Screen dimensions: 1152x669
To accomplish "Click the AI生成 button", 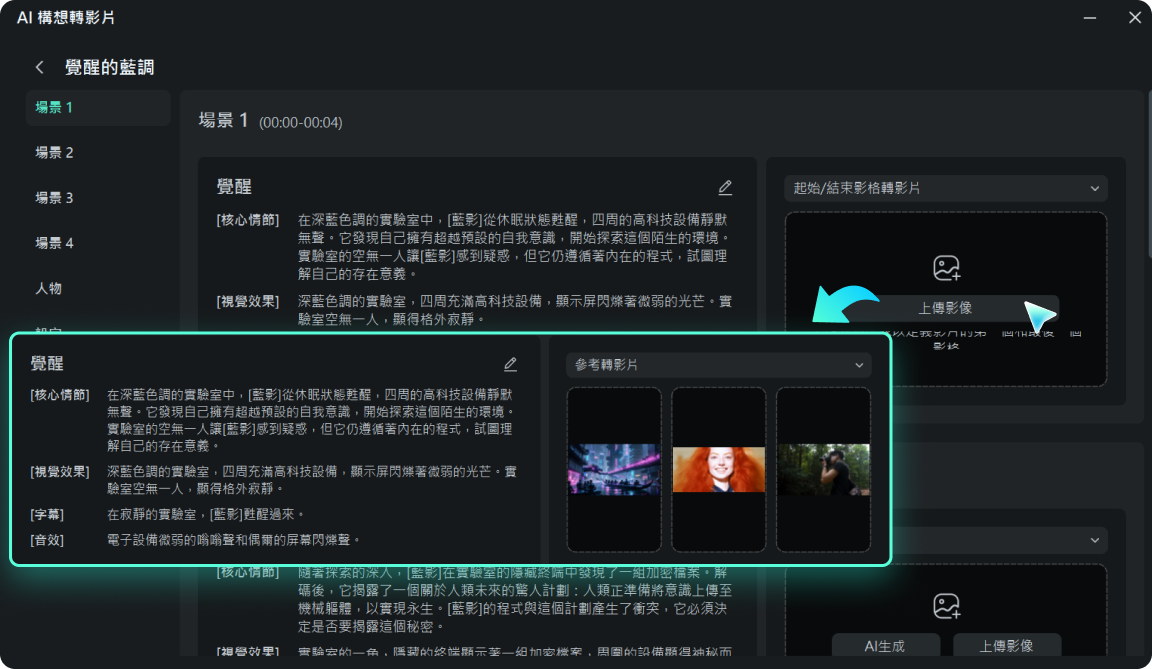I will [885, 646].
